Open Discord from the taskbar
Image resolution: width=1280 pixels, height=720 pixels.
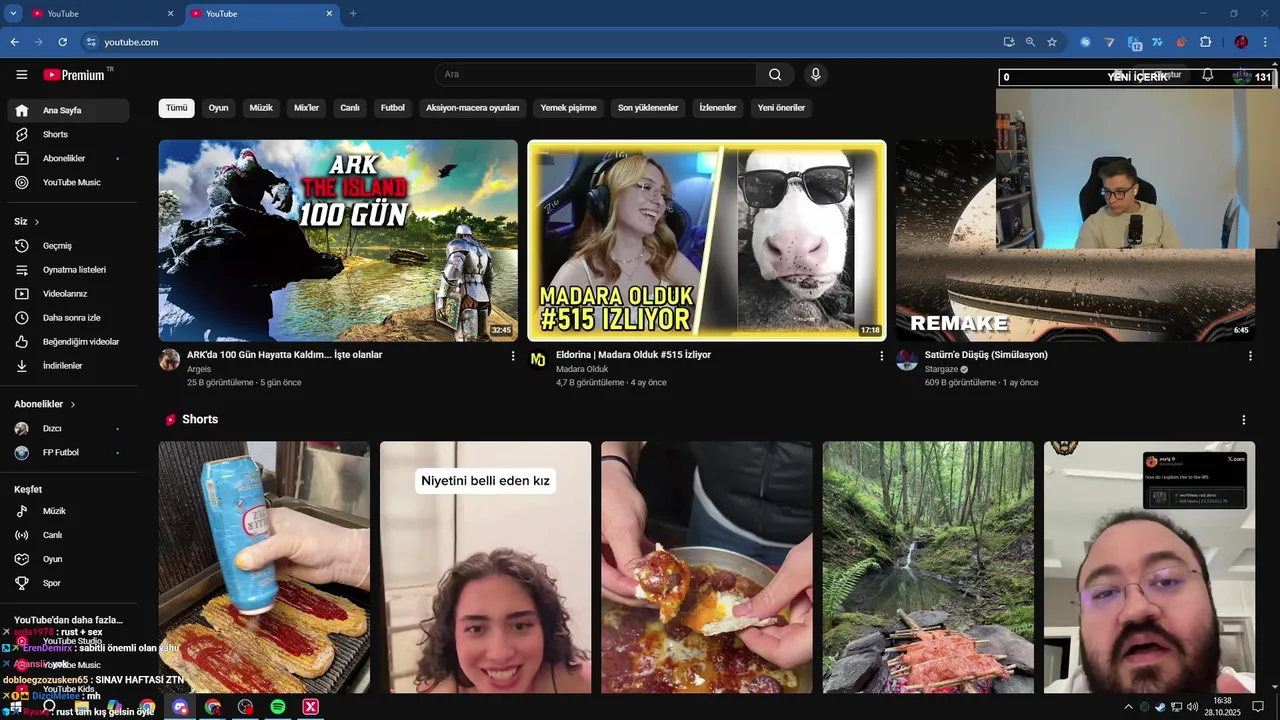click(180, 707)
